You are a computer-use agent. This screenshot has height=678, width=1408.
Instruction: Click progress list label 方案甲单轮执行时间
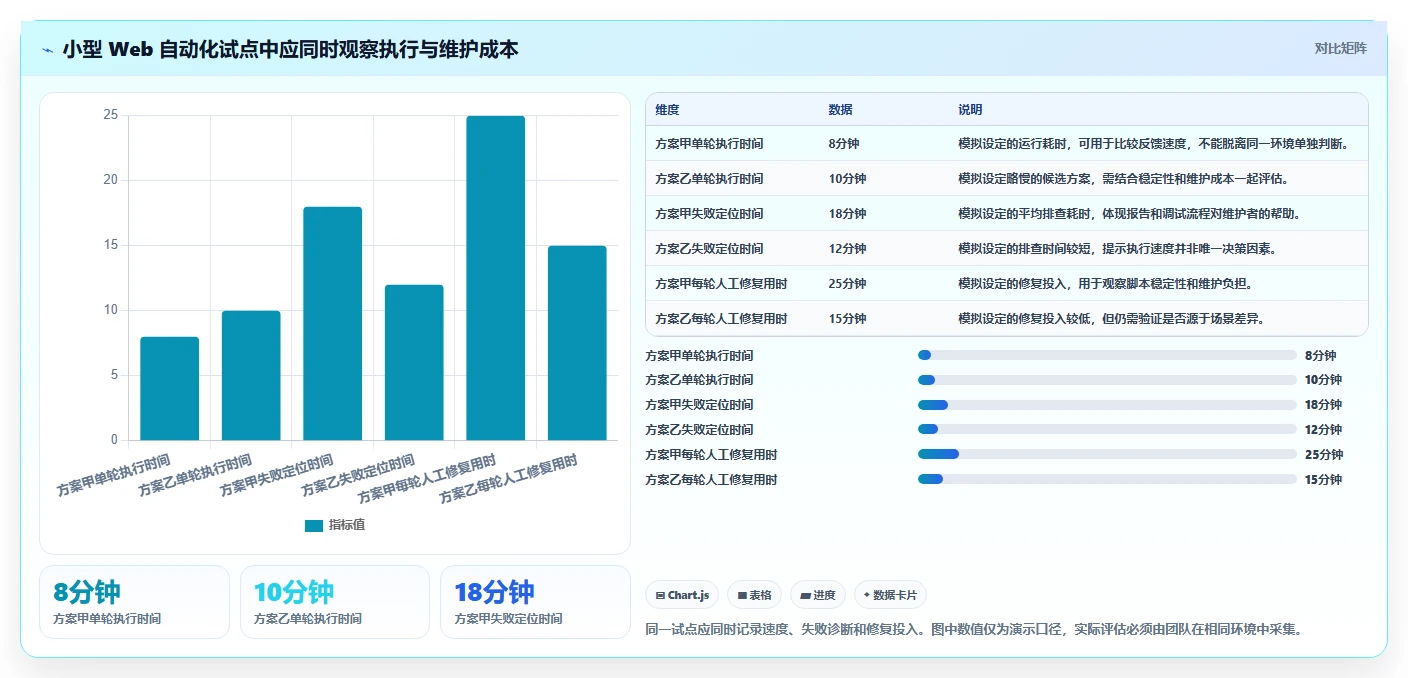coord(699,355)
